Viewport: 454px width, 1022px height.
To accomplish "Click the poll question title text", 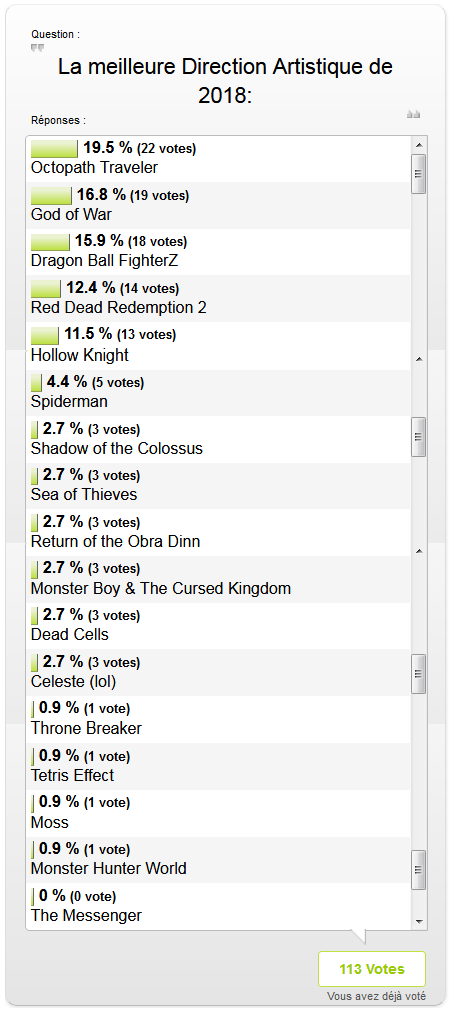I will [225, 81].
